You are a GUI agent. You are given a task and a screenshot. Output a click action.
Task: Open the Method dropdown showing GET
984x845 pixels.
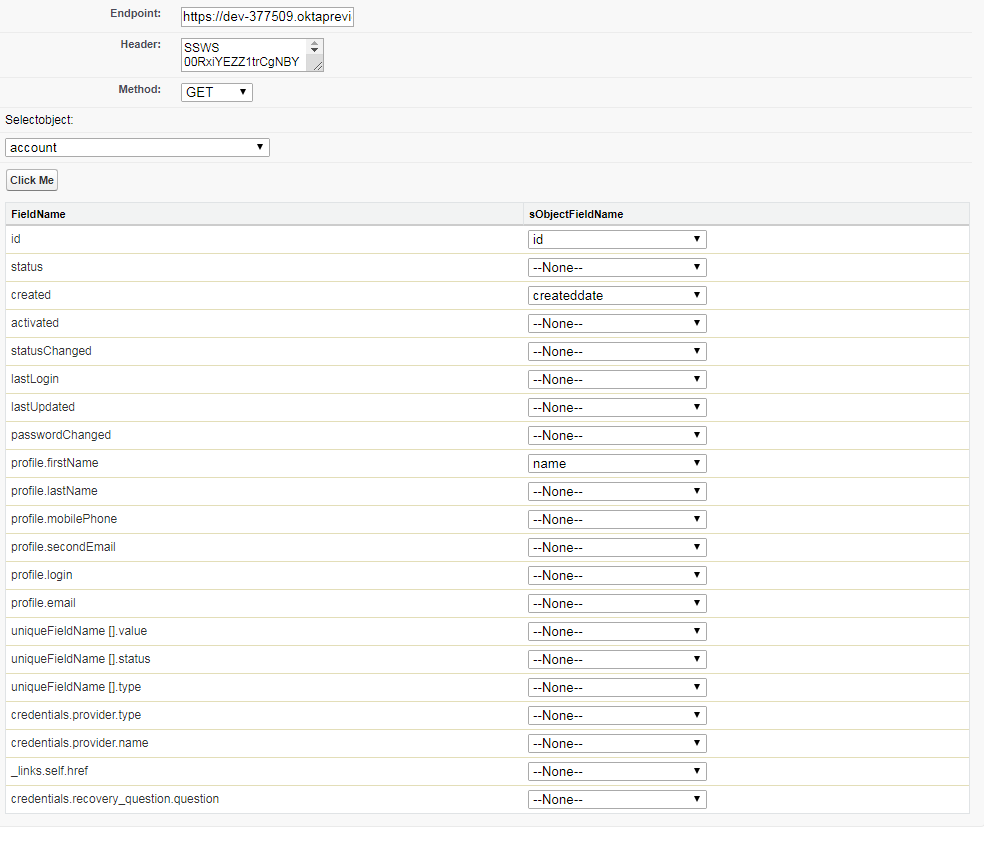pos(216,92)
